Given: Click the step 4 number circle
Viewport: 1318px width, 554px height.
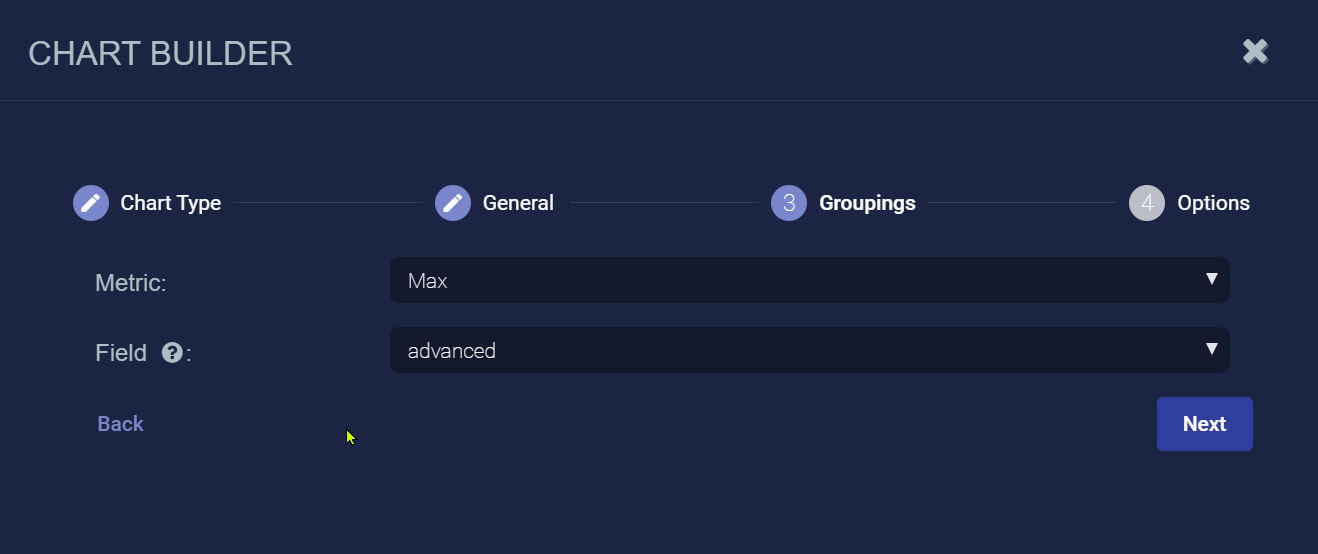Looking at the screenshot, I should click(1147, 203).
